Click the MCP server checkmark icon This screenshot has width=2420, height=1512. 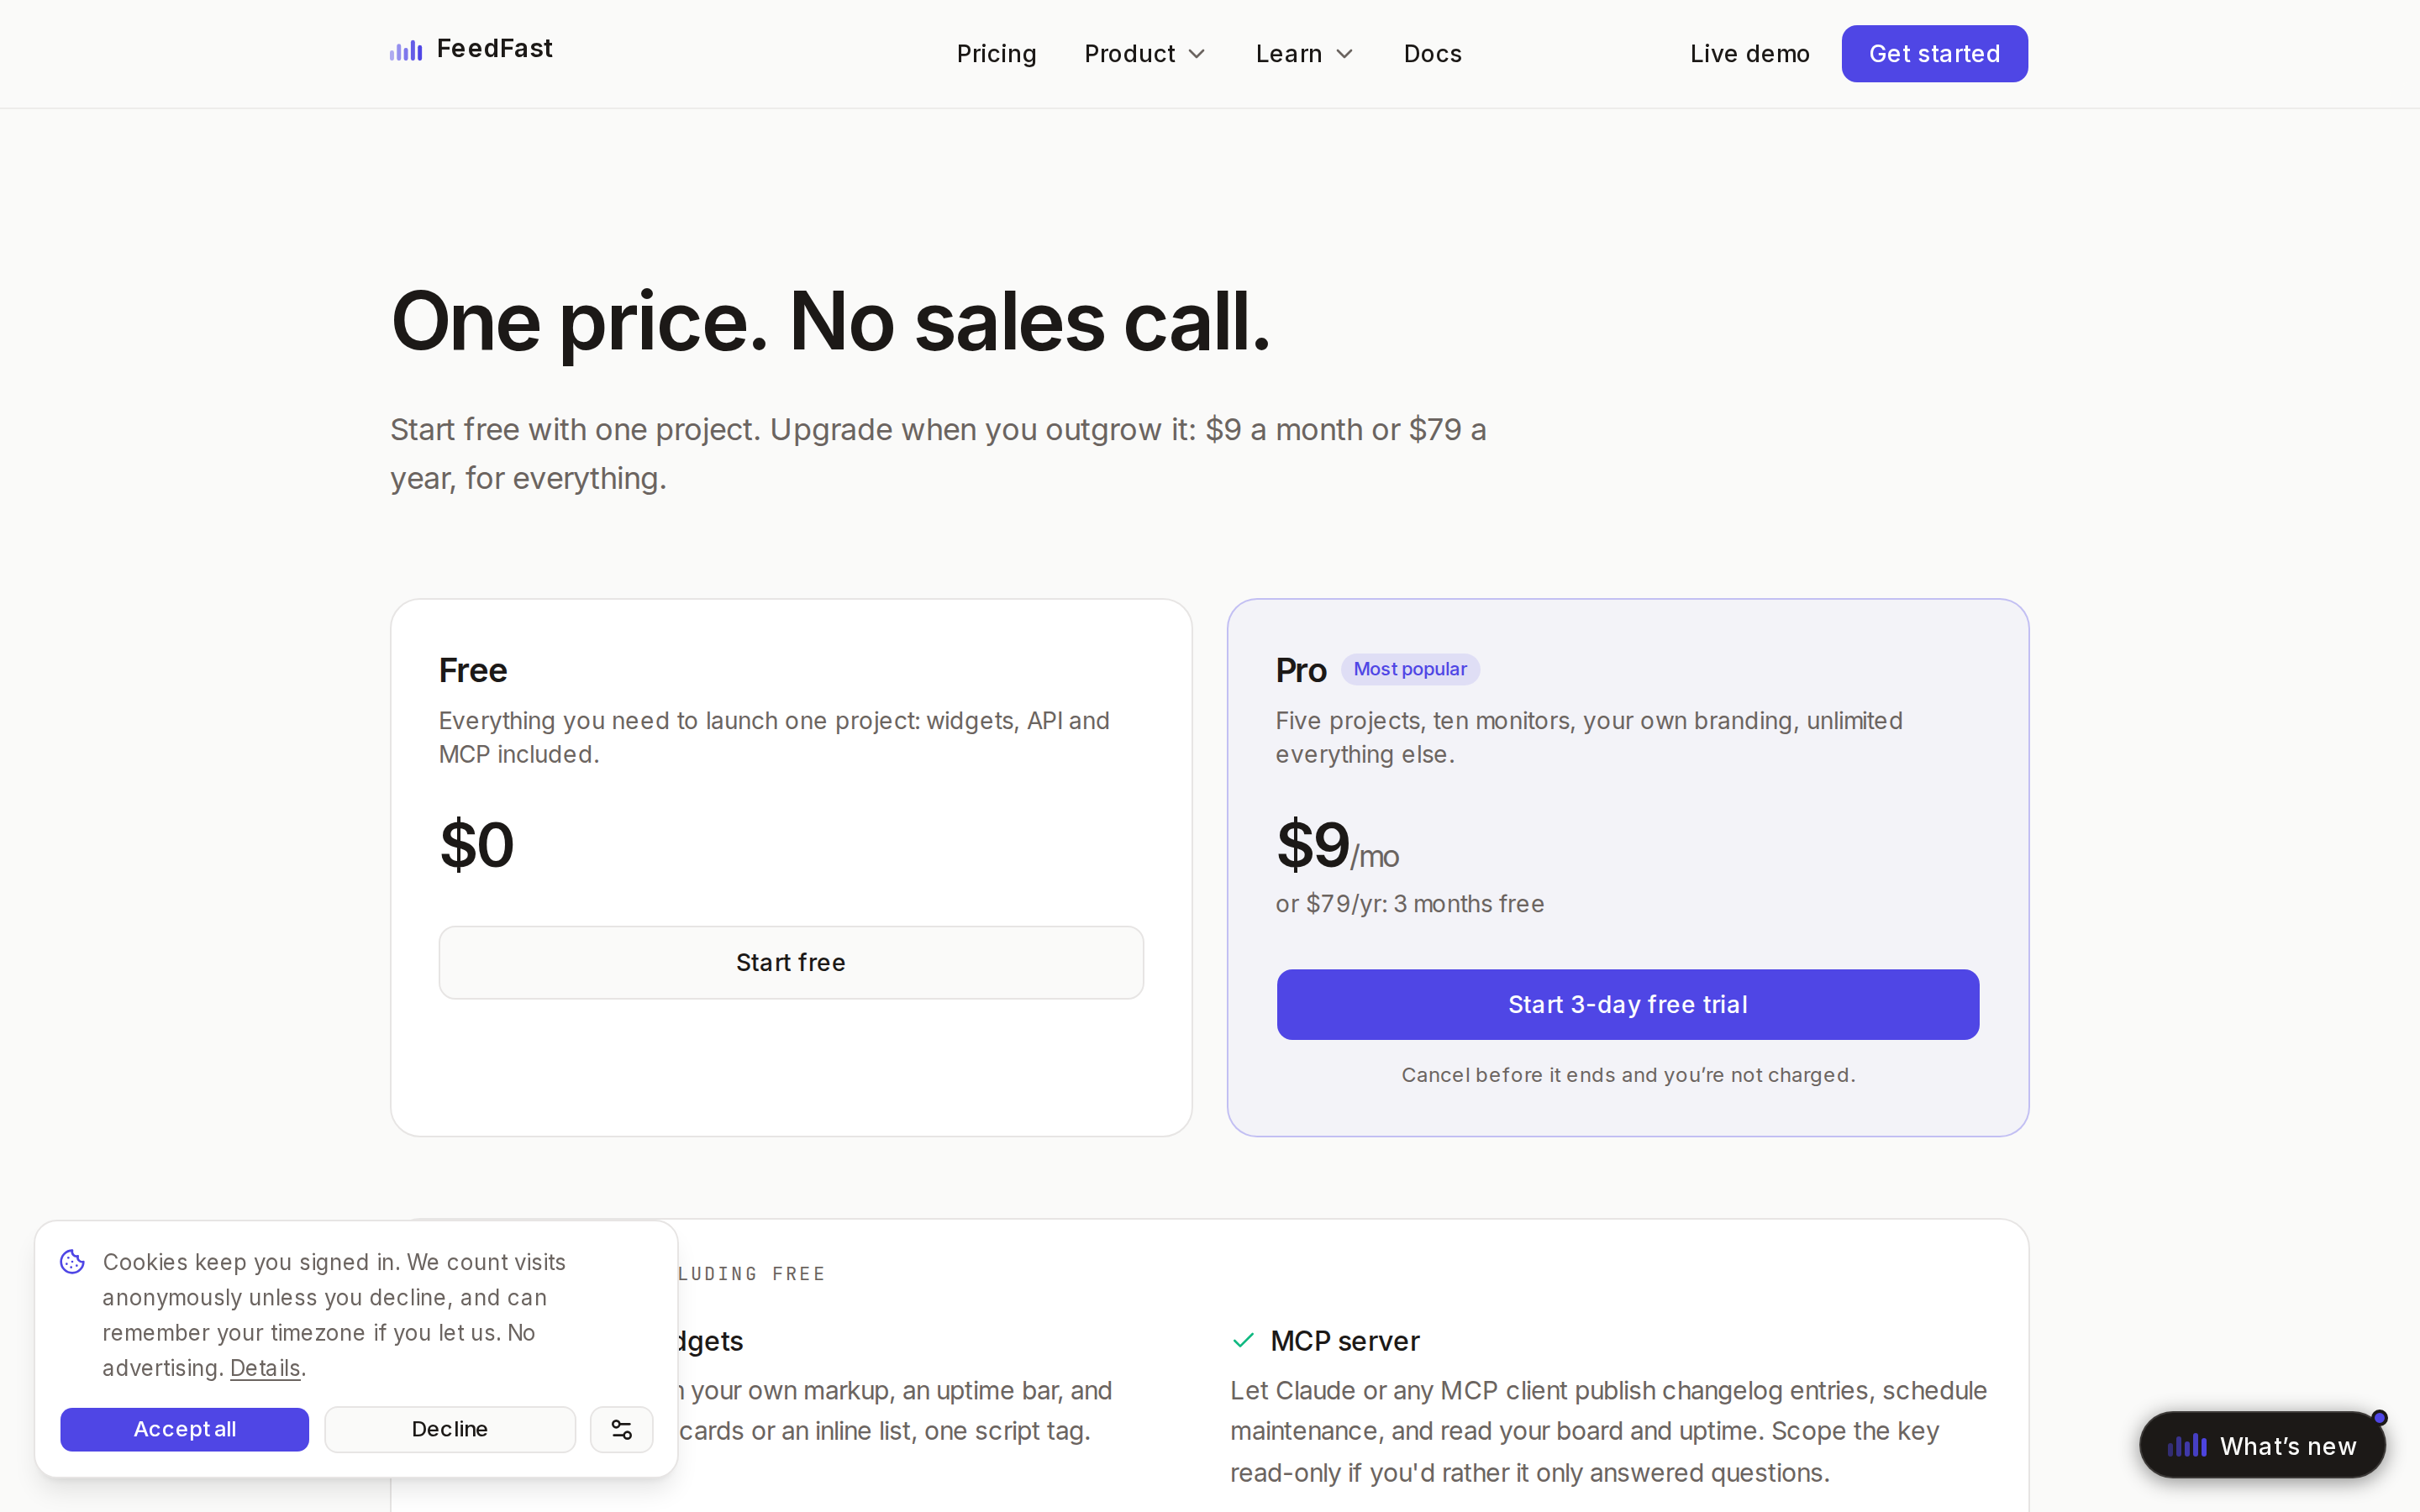tap(1243, 1340)
